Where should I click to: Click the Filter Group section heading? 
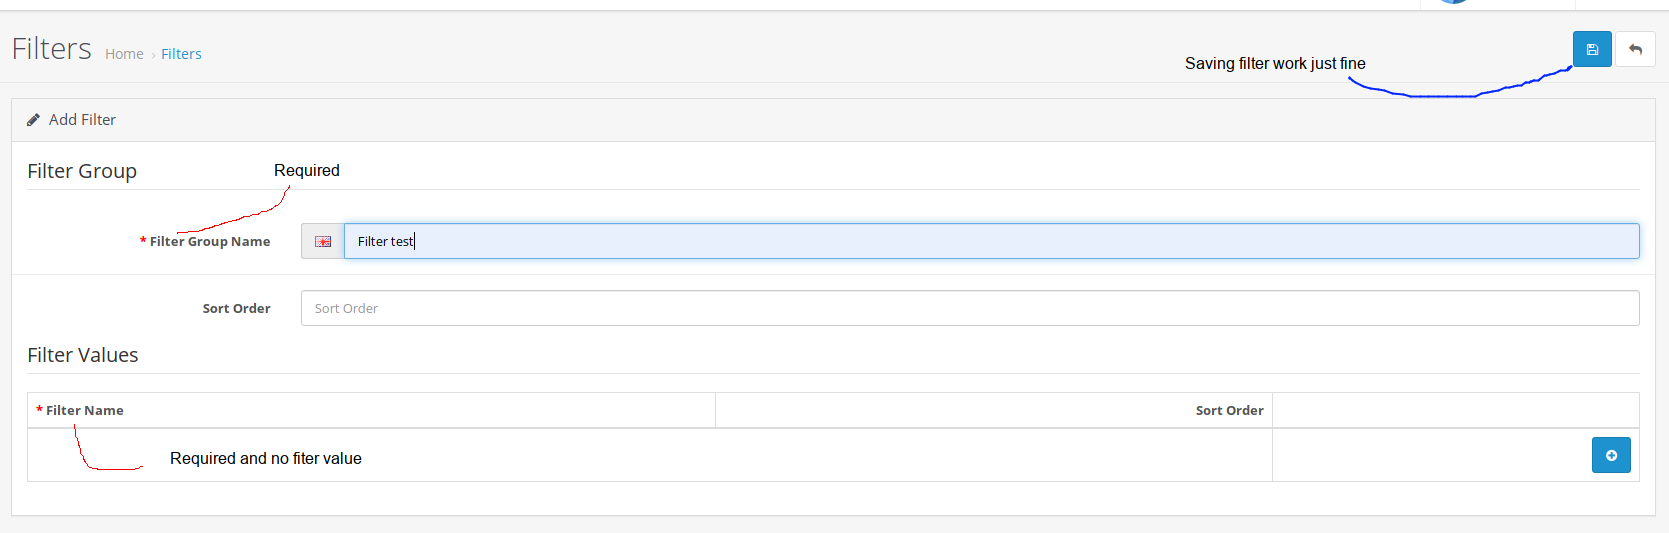tap(82, 171)
